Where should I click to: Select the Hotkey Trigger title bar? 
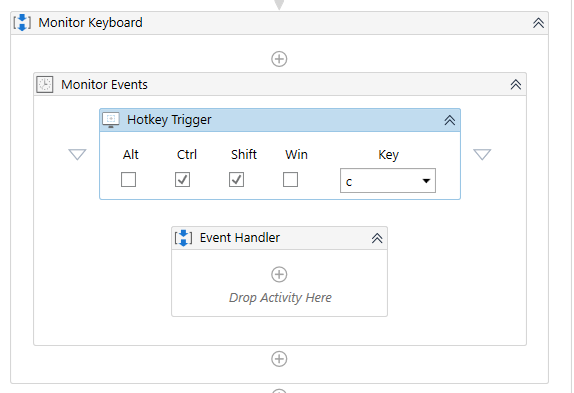point(280,120)
